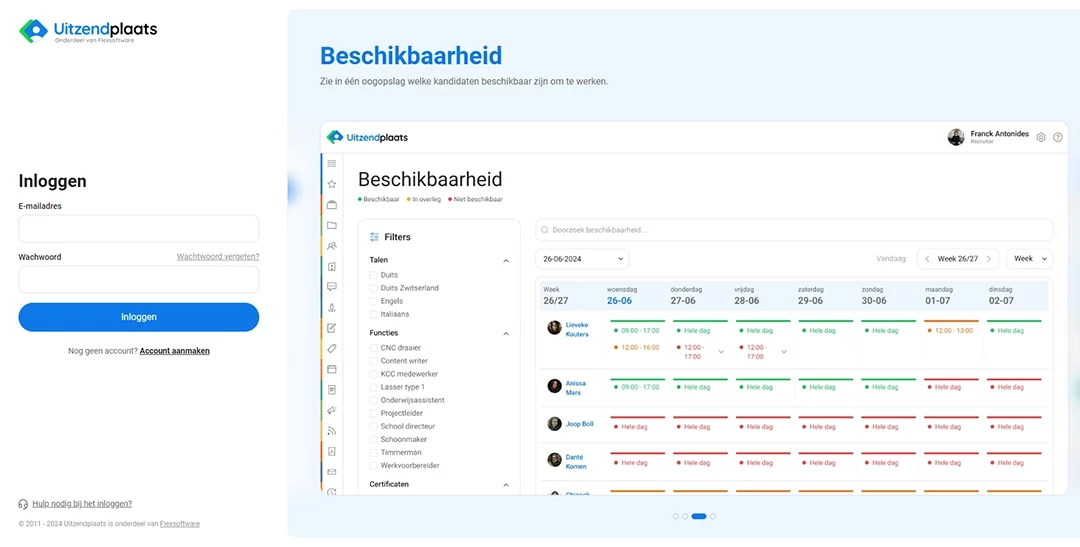1080x547 pixels.
Task: Go to next week using right arrow
Action: [x=989, y=259]
